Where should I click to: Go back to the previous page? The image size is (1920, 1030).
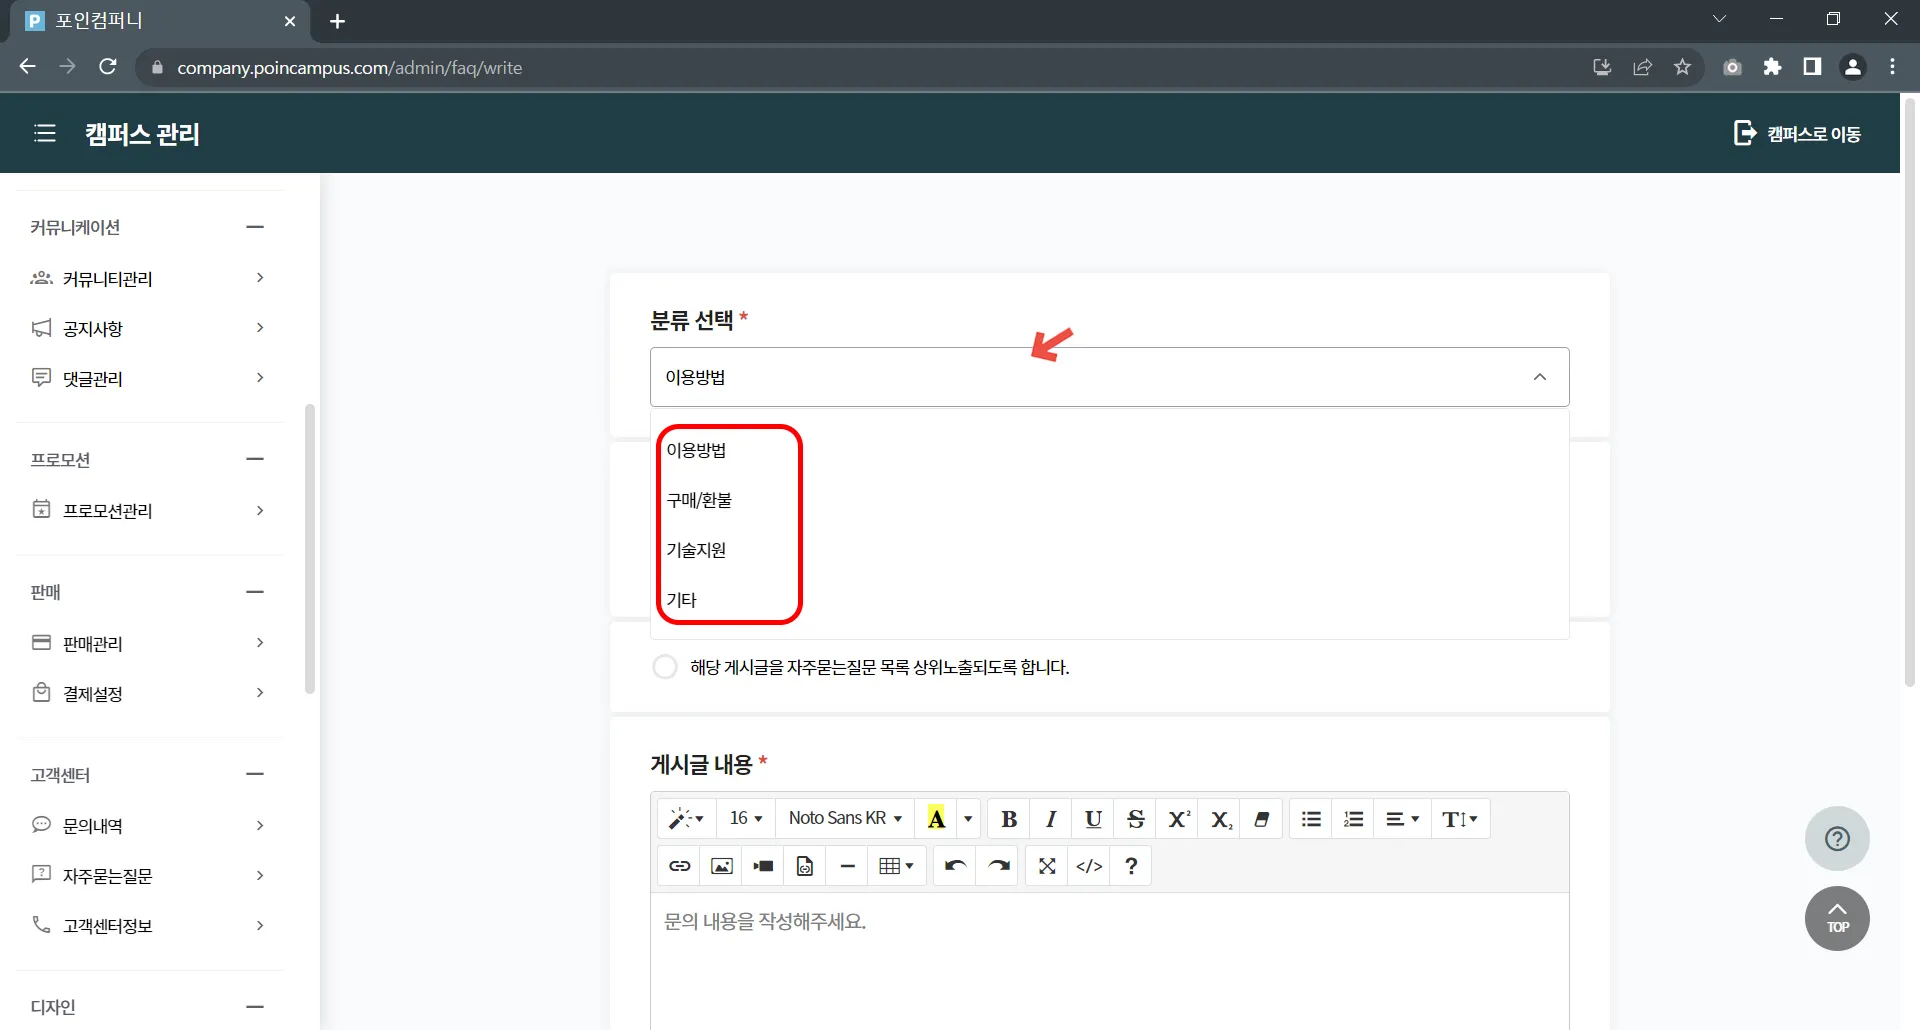pyautogui.click(x=27, y=67)
